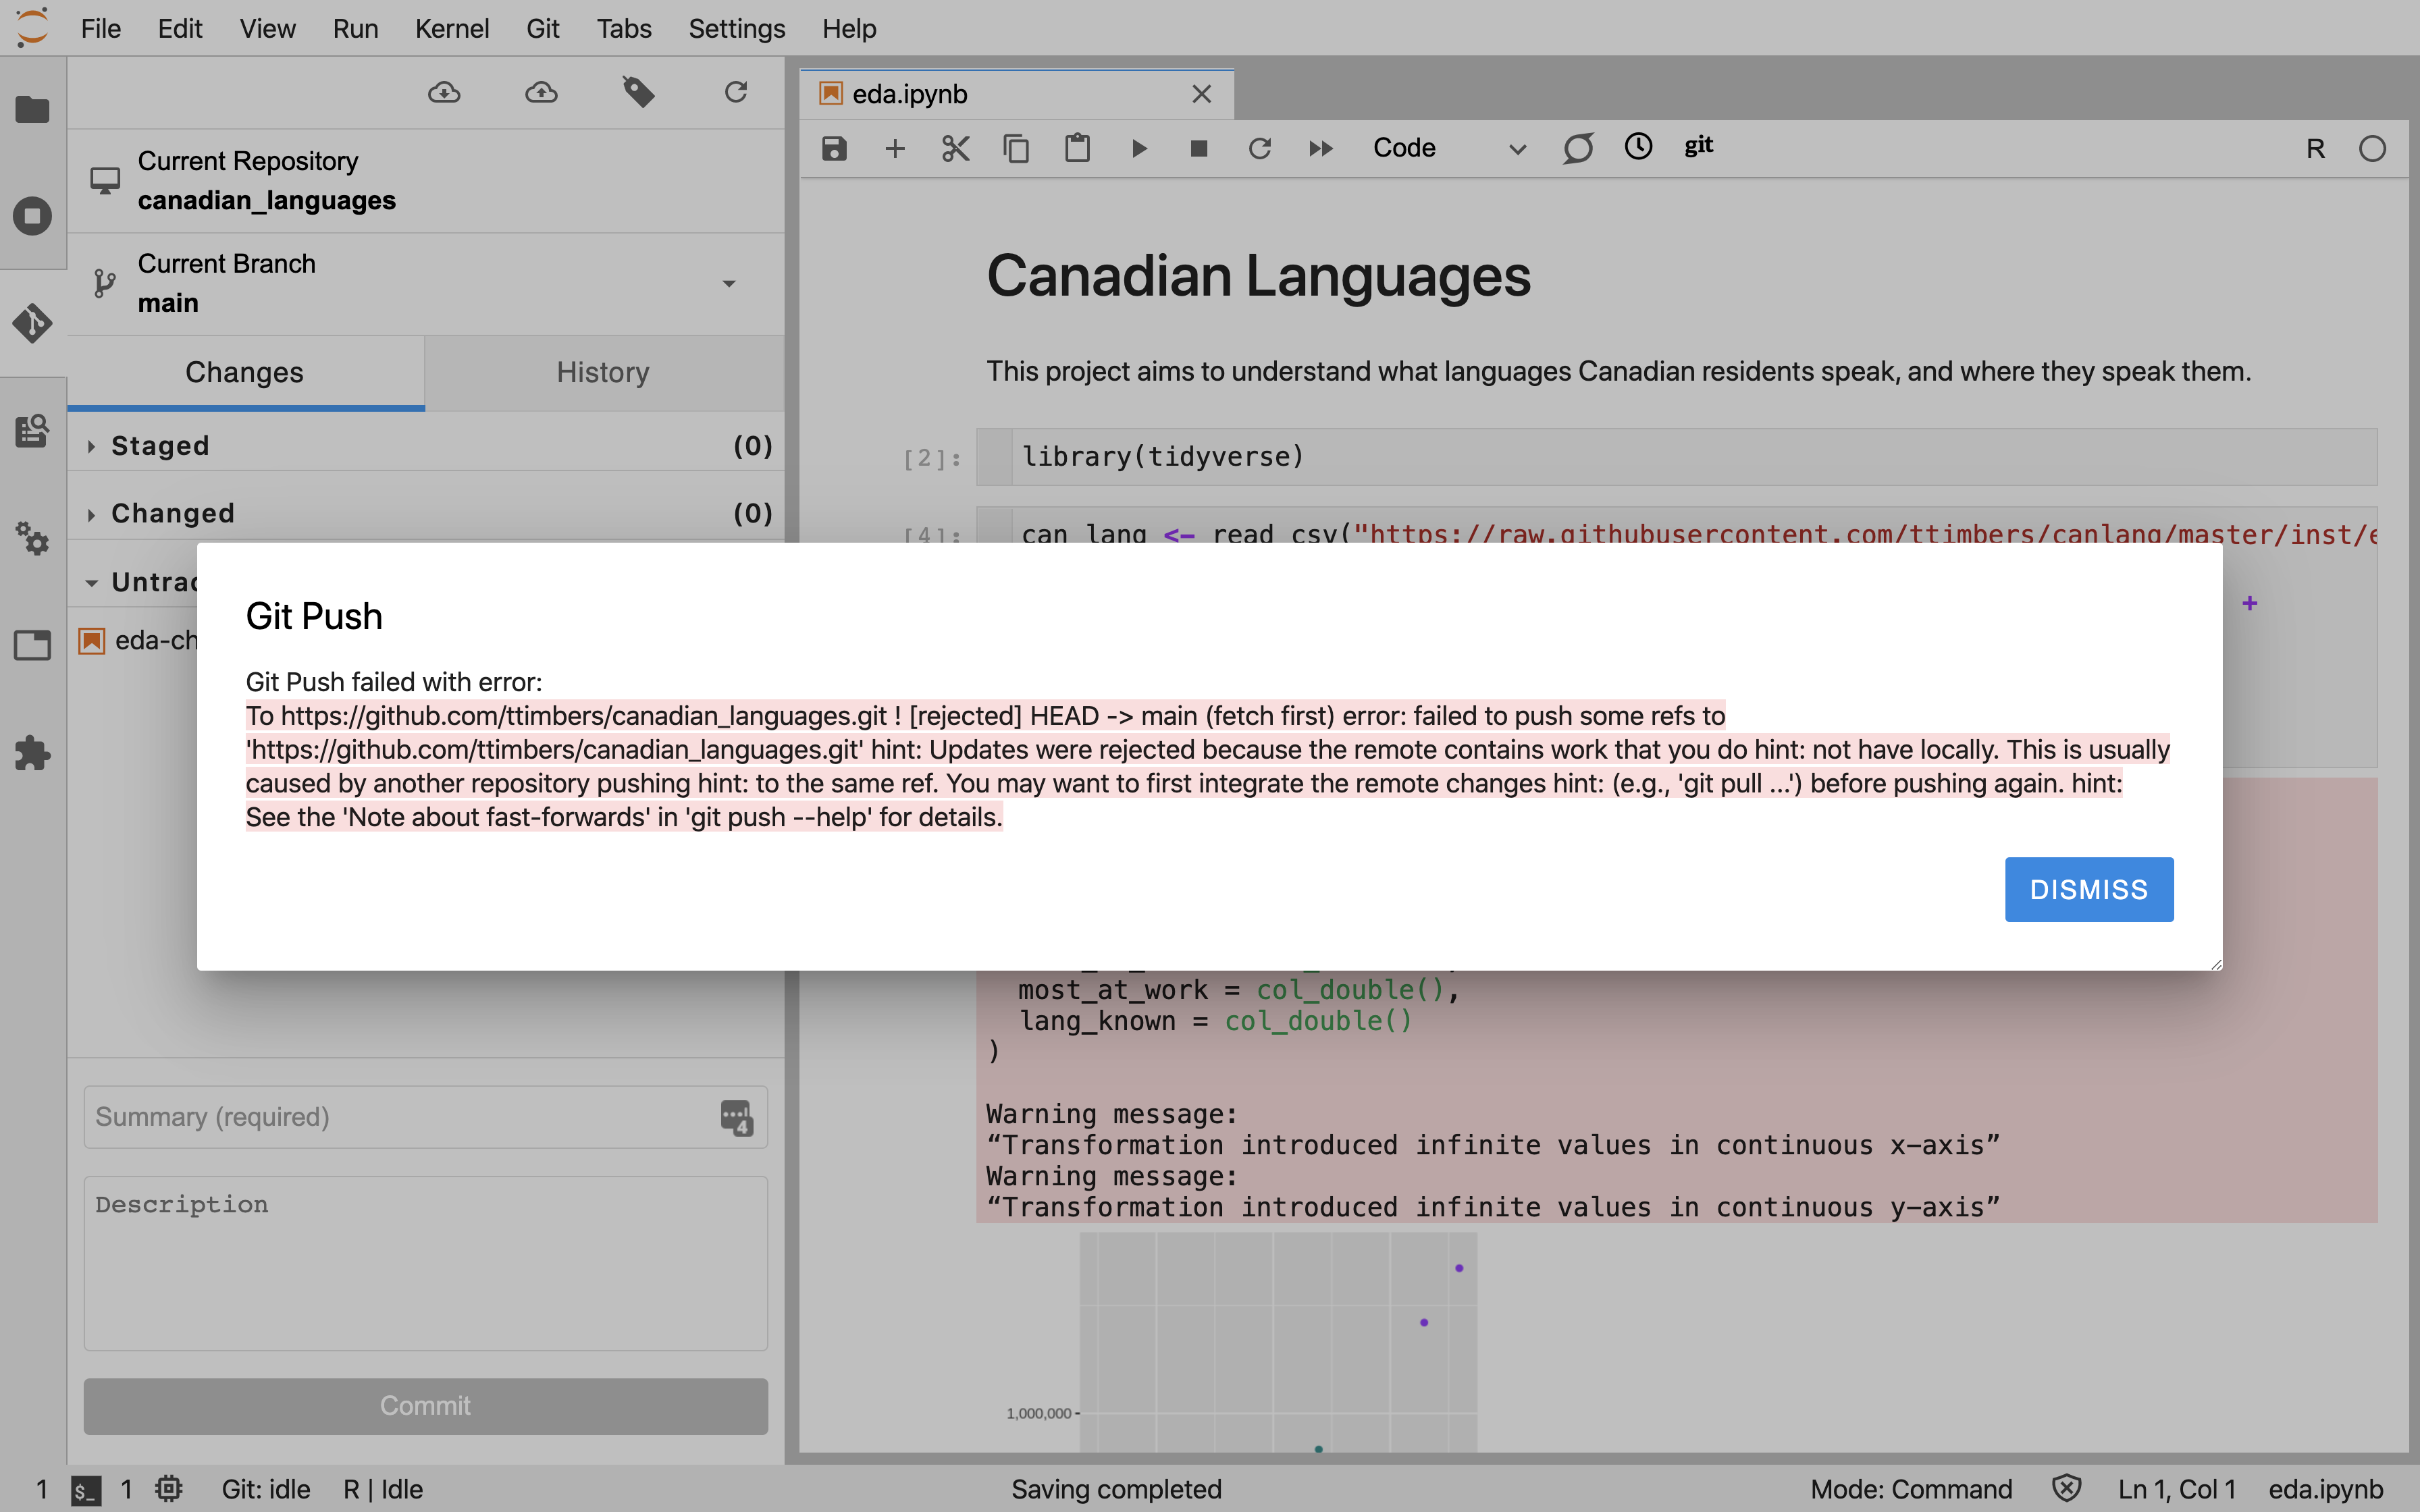
Task: Click the terminal icon in status bar
Action: (x=85, y=1491)
